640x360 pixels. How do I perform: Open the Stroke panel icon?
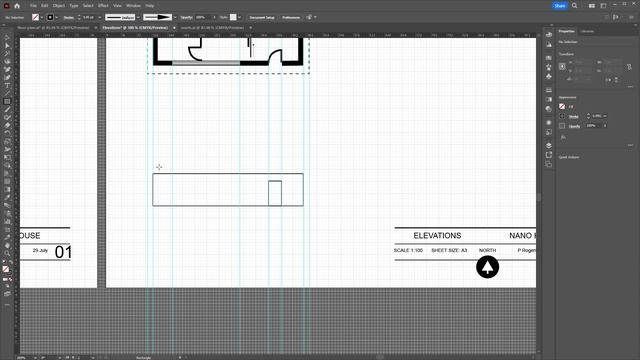[549, 90]
